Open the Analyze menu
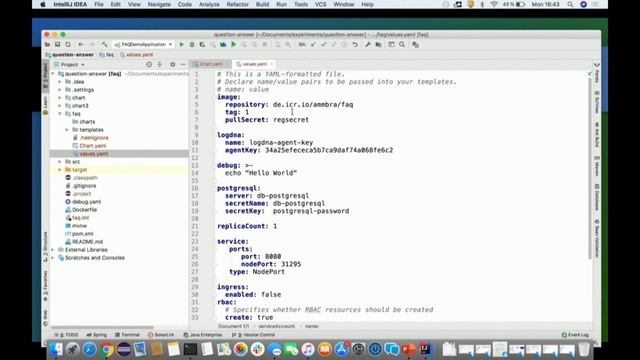 [x=209, y=4]
